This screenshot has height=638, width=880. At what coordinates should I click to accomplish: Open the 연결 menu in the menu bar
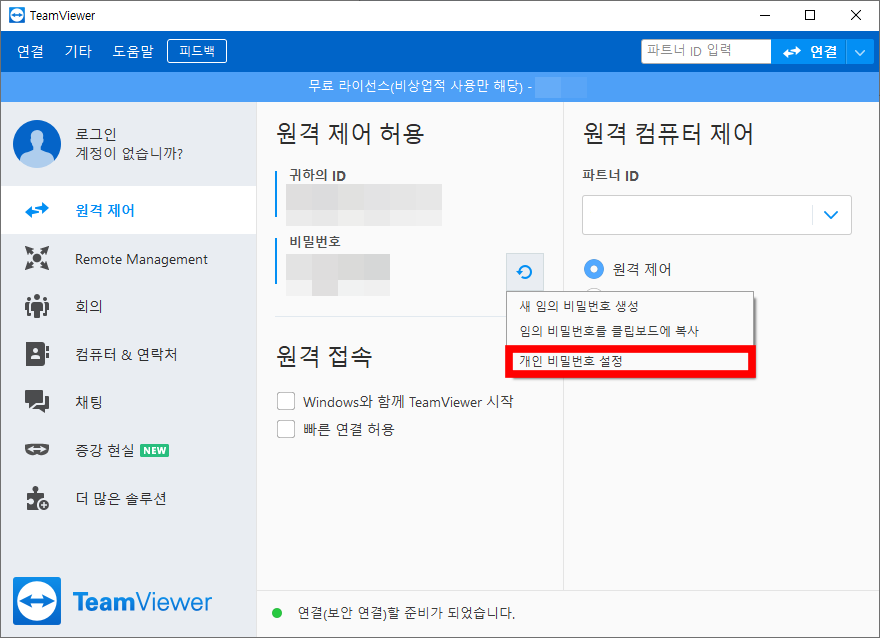(30, 51)
